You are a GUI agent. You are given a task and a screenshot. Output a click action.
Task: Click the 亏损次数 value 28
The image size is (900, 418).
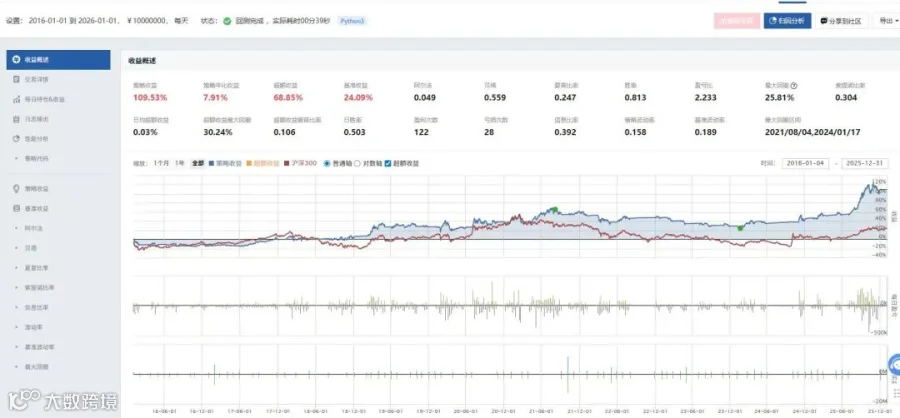tap(490, 132)
